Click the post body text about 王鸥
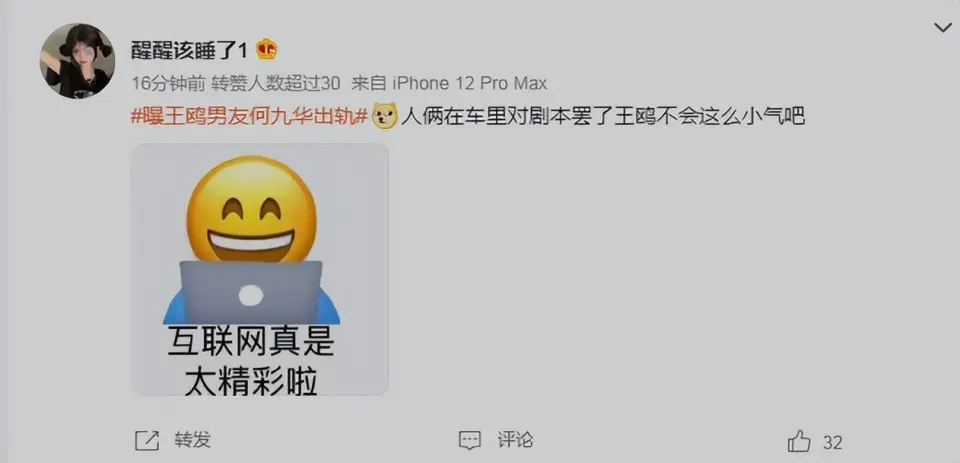This screenshot has width=960, height=463. click(602, 115)
